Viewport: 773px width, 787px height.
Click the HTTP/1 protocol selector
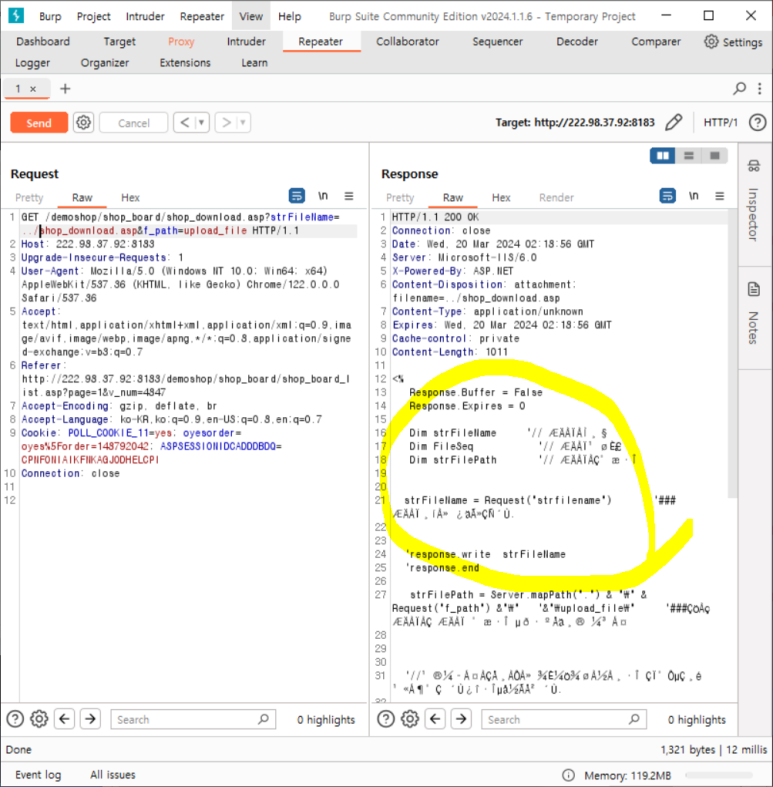(720, 122)
